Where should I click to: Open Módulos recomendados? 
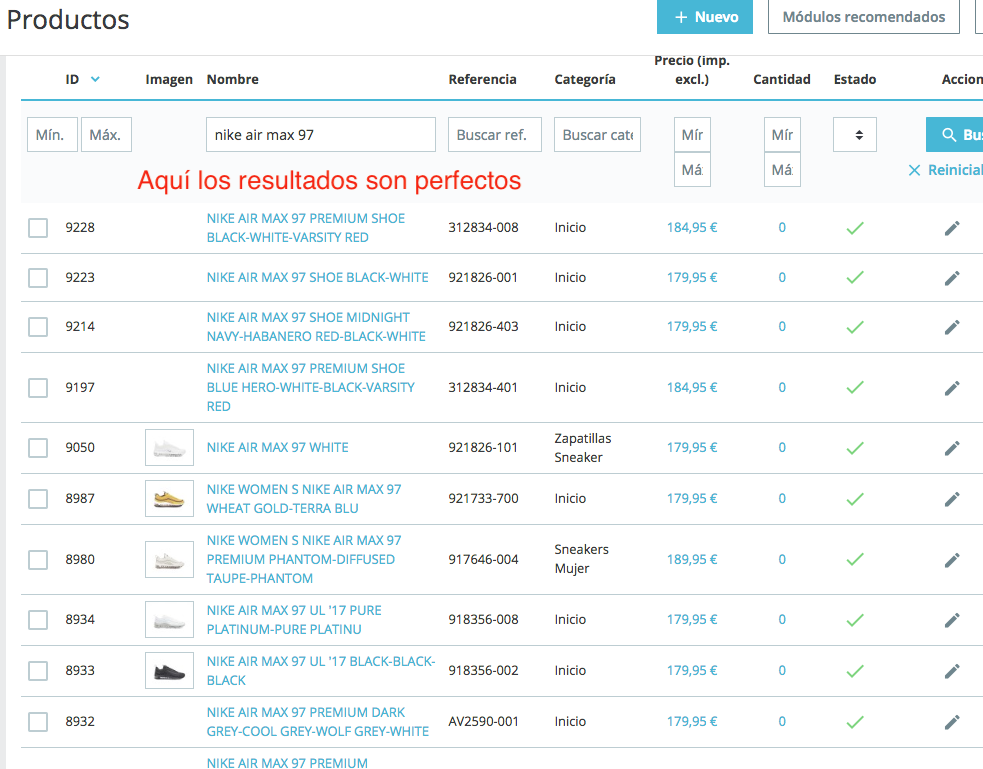864,17
